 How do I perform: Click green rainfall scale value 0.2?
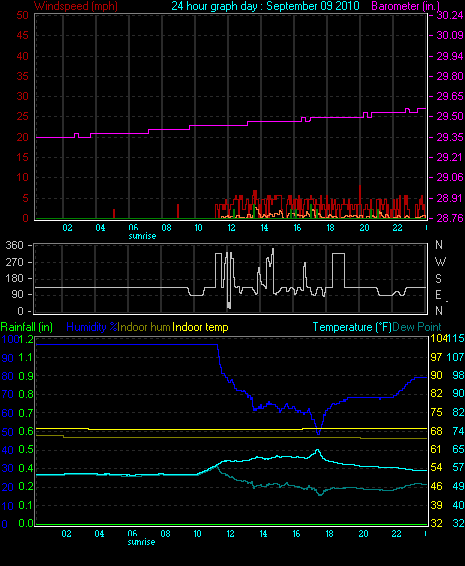[x=26, y=487]
